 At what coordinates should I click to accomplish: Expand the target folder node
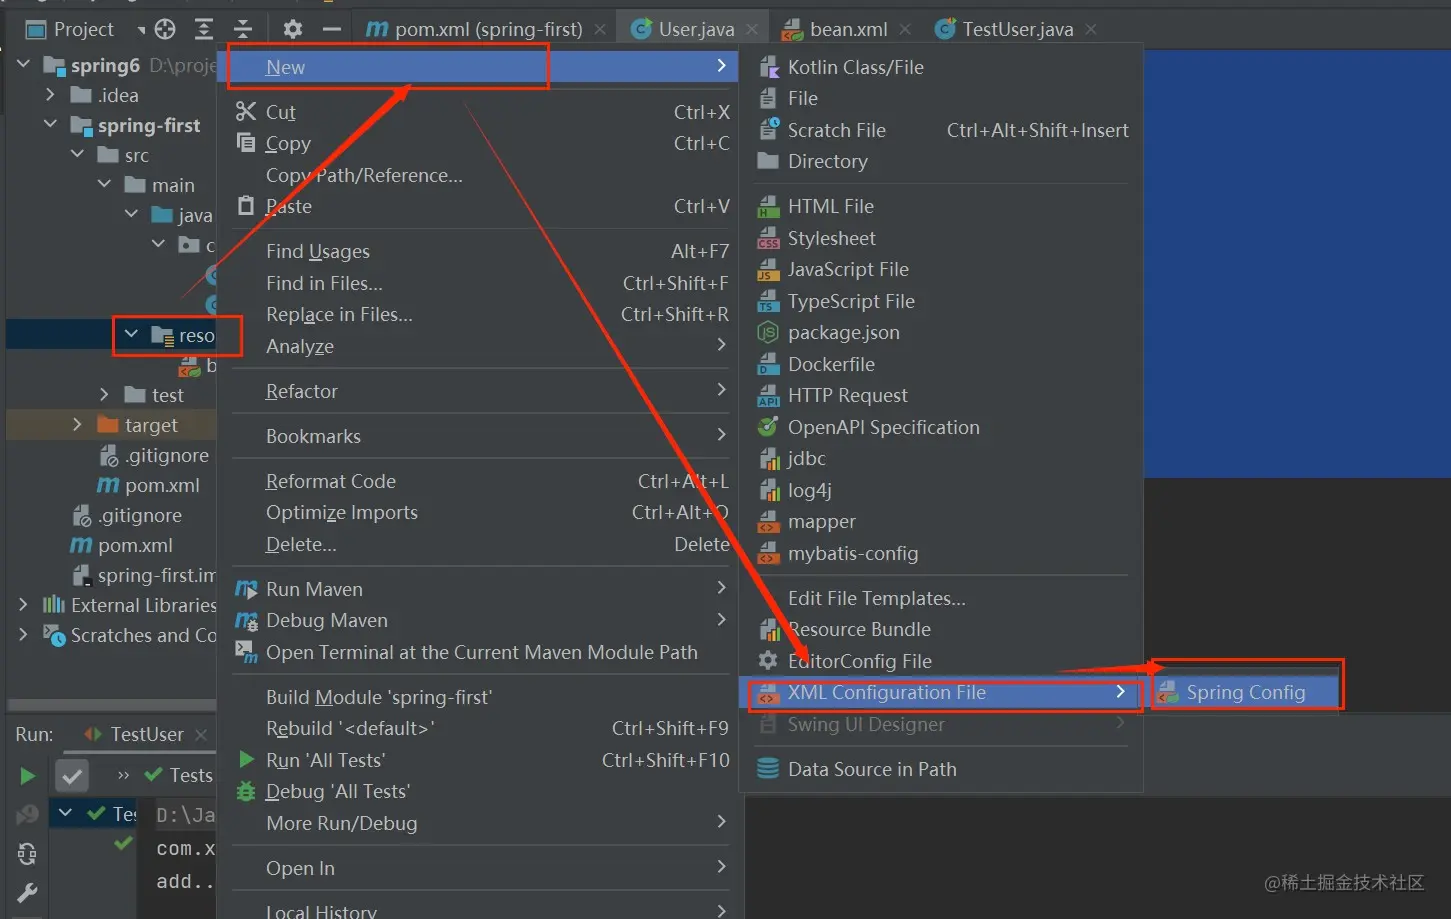[x=78, y=425]
